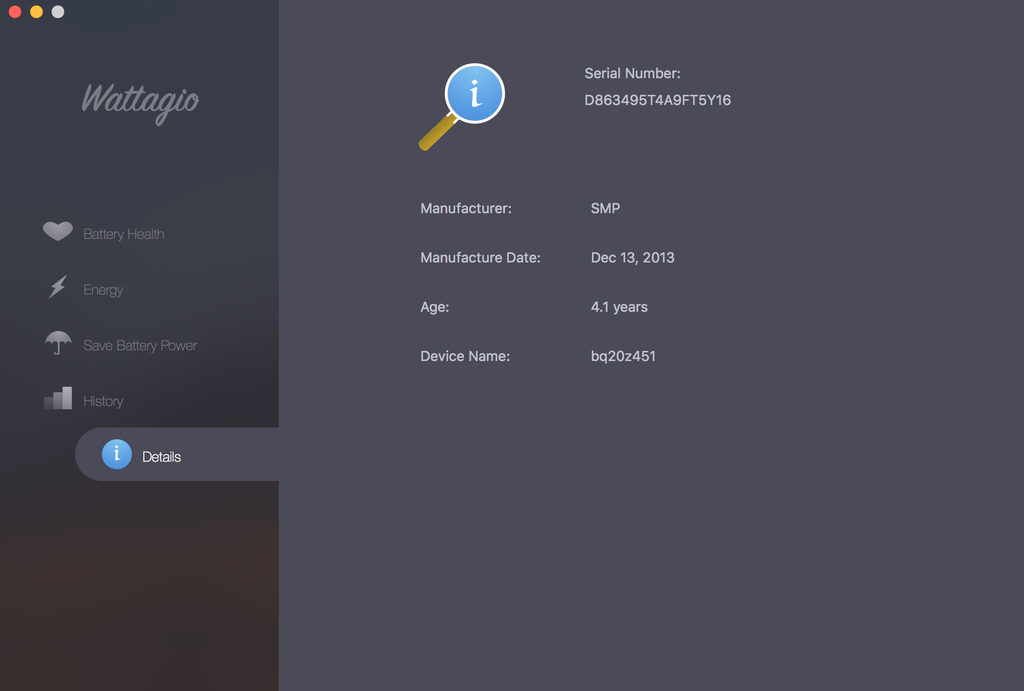Image resolution: width=1024 pixels, height=691 pixels.
Task: Click the Device Name label
Action: click(x=465, y=356)
